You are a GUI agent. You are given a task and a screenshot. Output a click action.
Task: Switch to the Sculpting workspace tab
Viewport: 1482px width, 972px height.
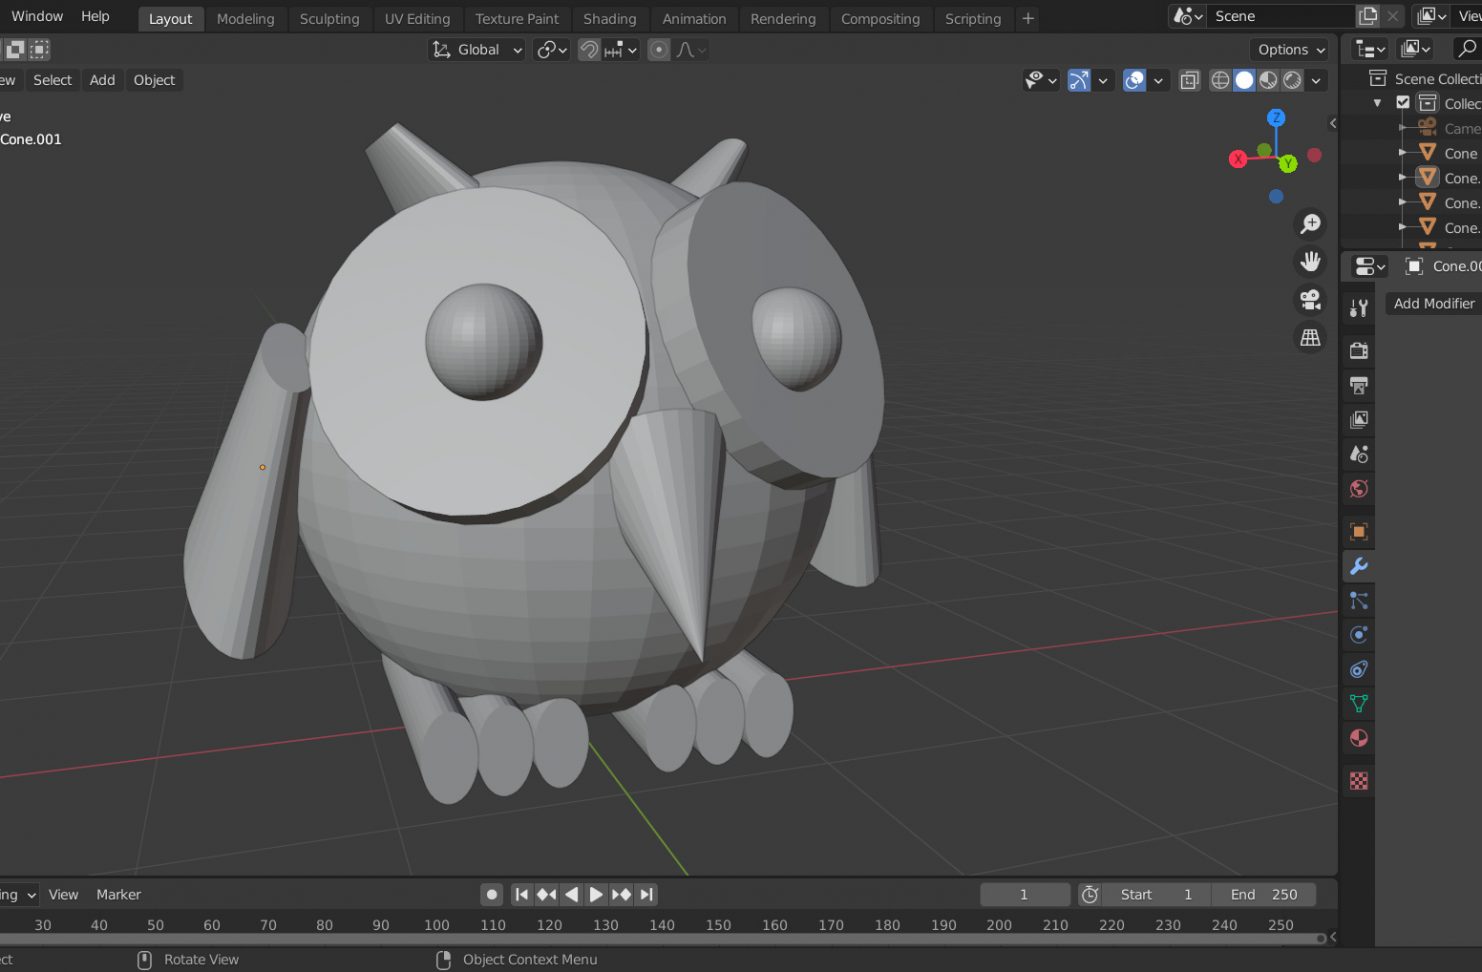(x=329, y=19)
